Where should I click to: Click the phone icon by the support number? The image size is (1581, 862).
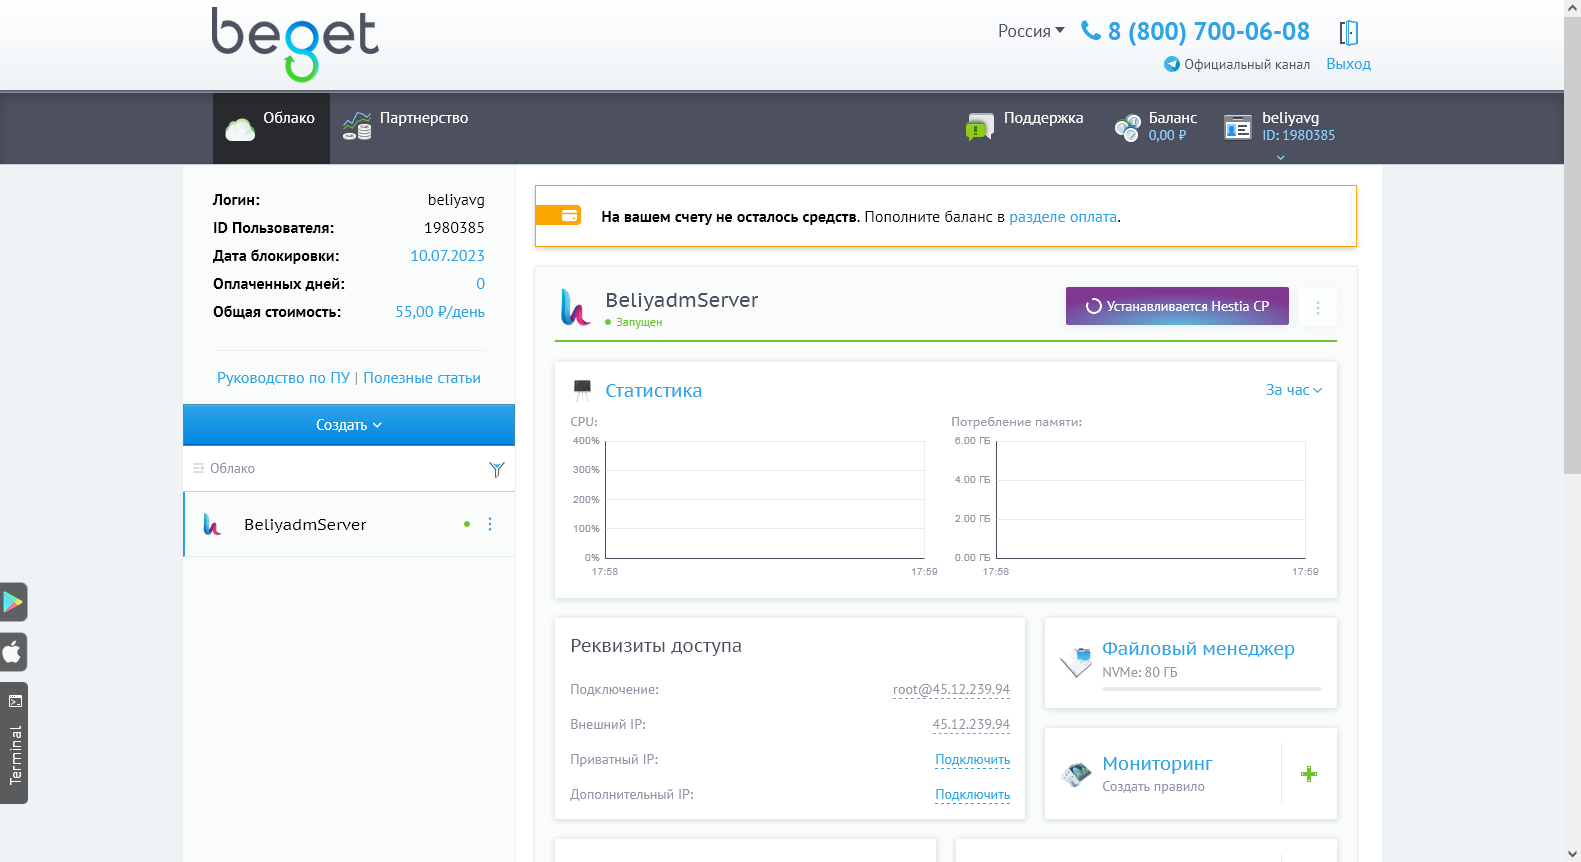click(1091, 31)
